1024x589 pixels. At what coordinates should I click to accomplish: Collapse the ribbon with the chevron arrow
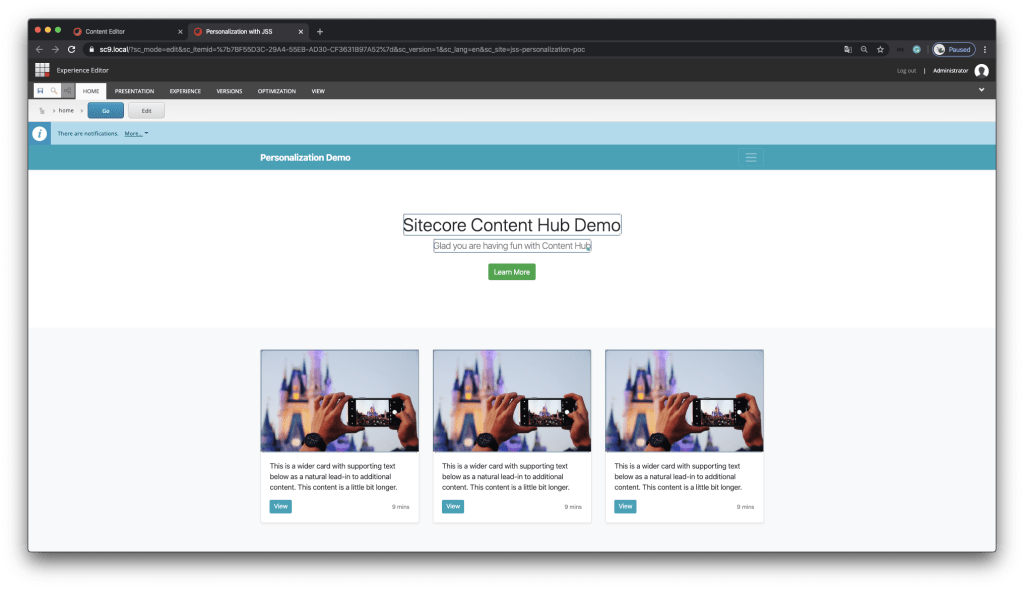[981, 90]
